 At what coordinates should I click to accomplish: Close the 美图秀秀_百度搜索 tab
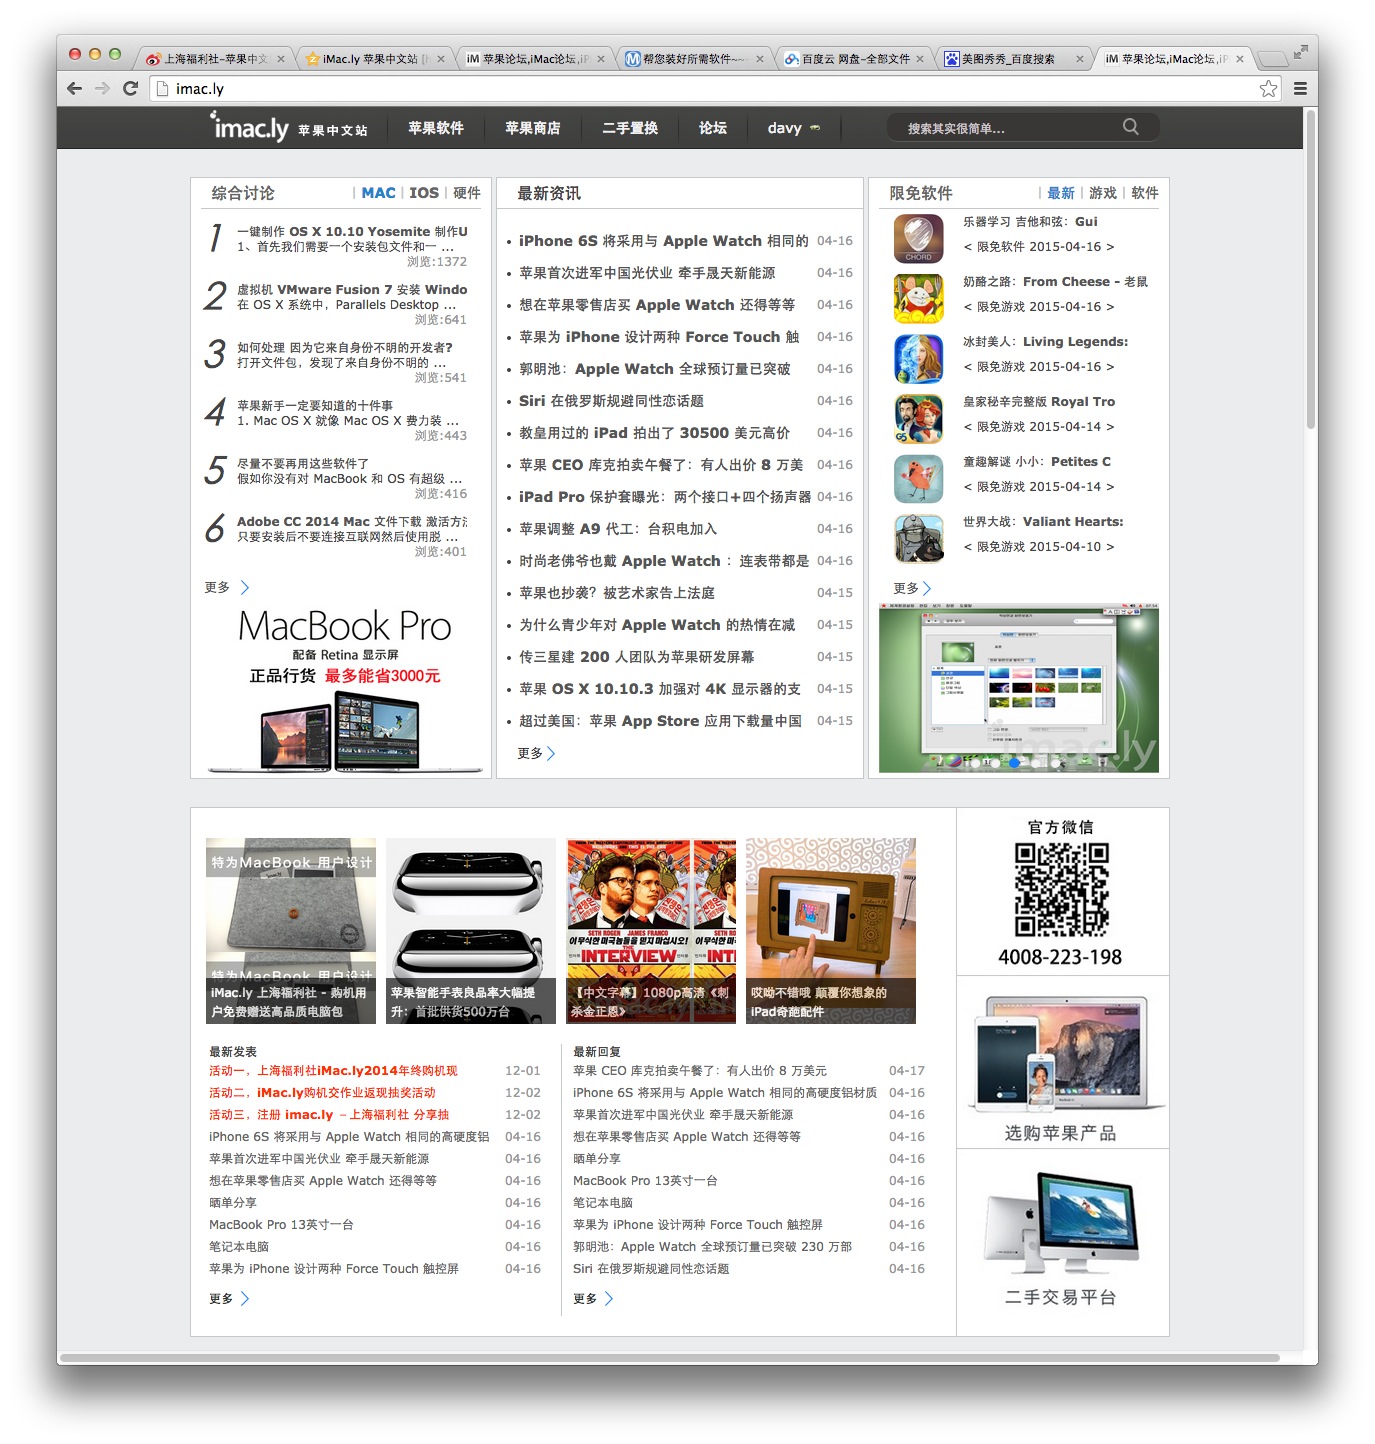1079,59
